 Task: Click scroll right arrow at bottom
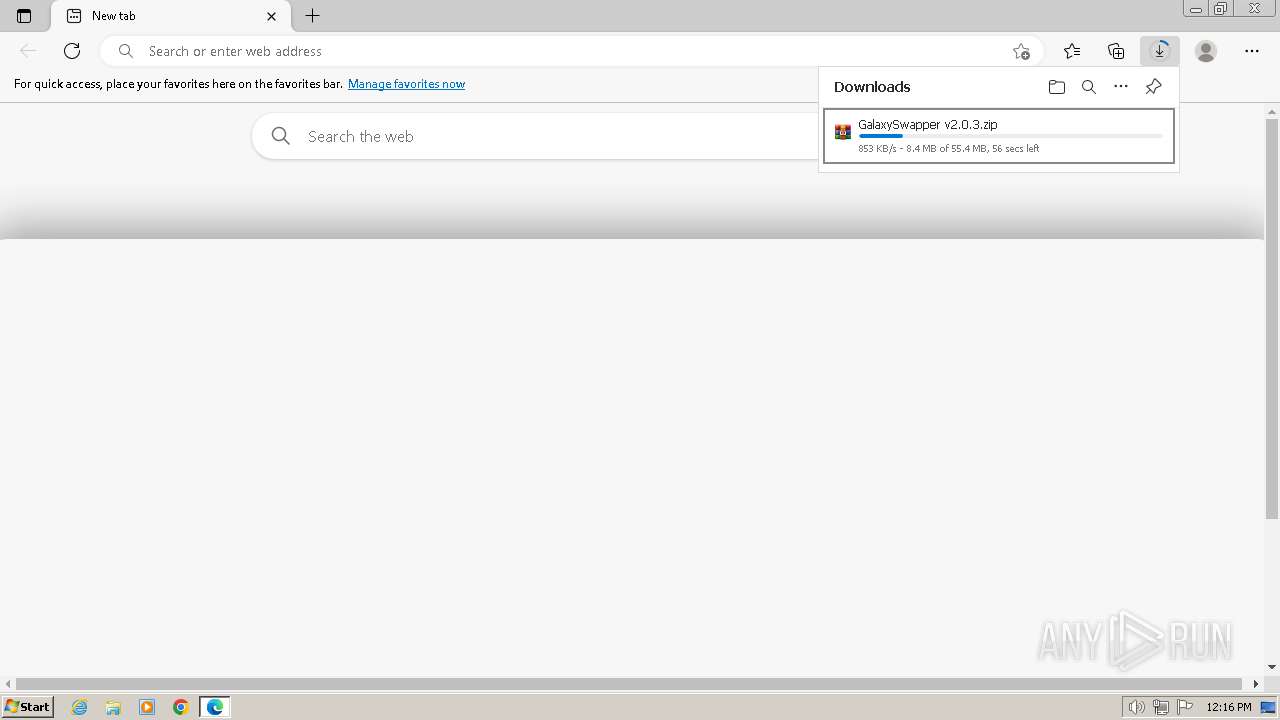[1256, 684]
